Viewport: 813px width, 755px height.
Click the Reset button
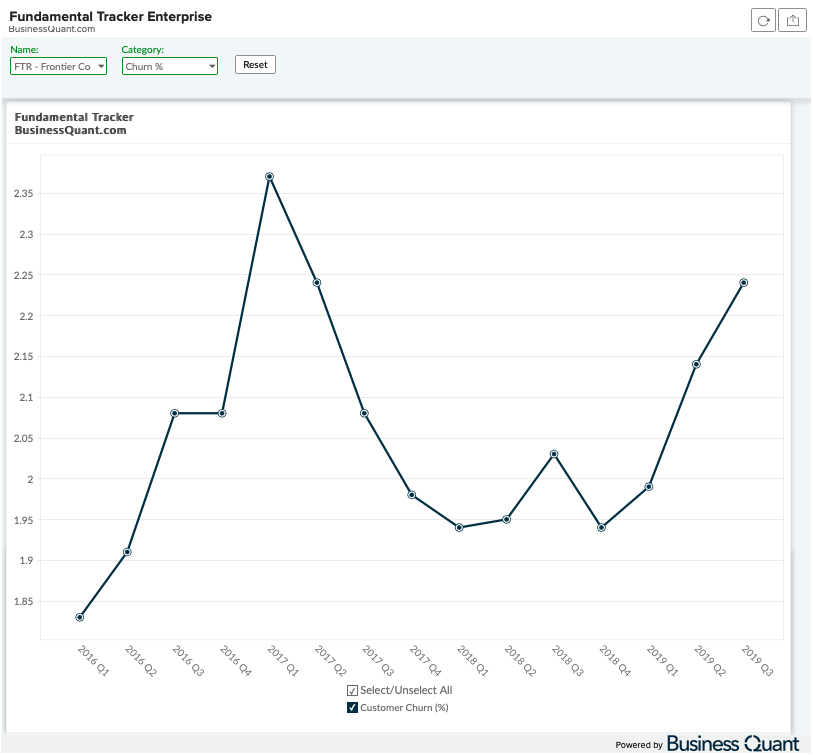[255, 65]
